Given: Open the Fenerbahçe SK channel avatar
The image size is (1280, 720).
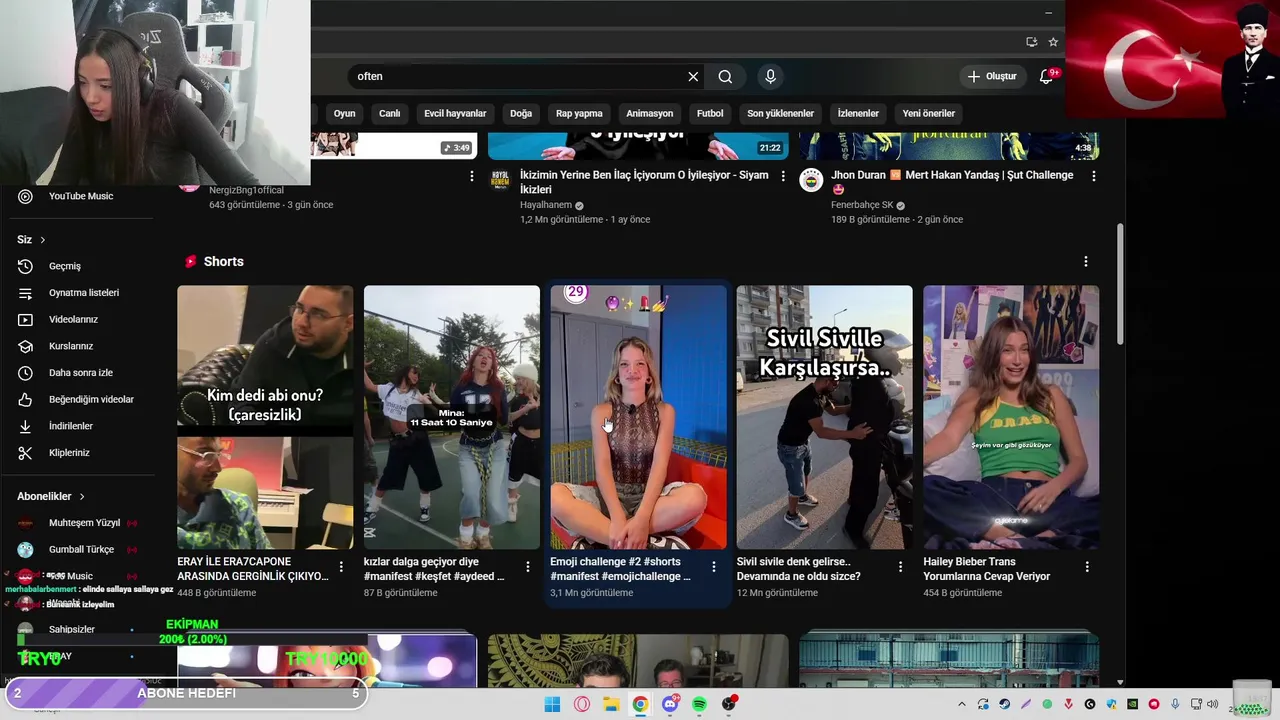Looking at the screenshot, I should pyautogui.click(x=811, y=180).
